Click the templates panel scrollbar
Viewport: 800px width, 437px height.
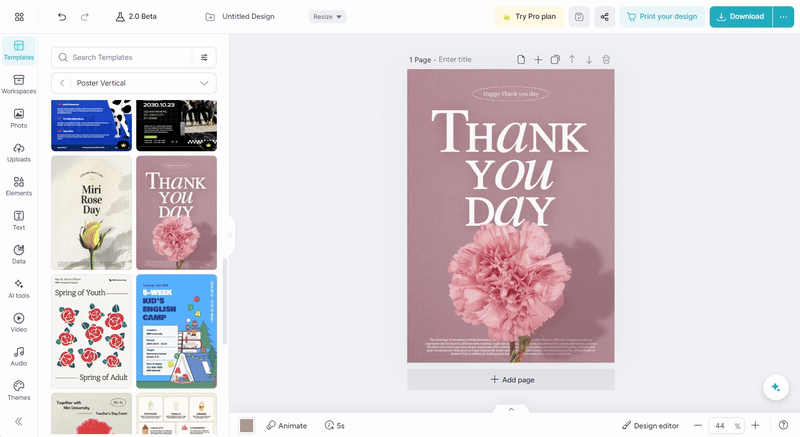coord(224,301)
